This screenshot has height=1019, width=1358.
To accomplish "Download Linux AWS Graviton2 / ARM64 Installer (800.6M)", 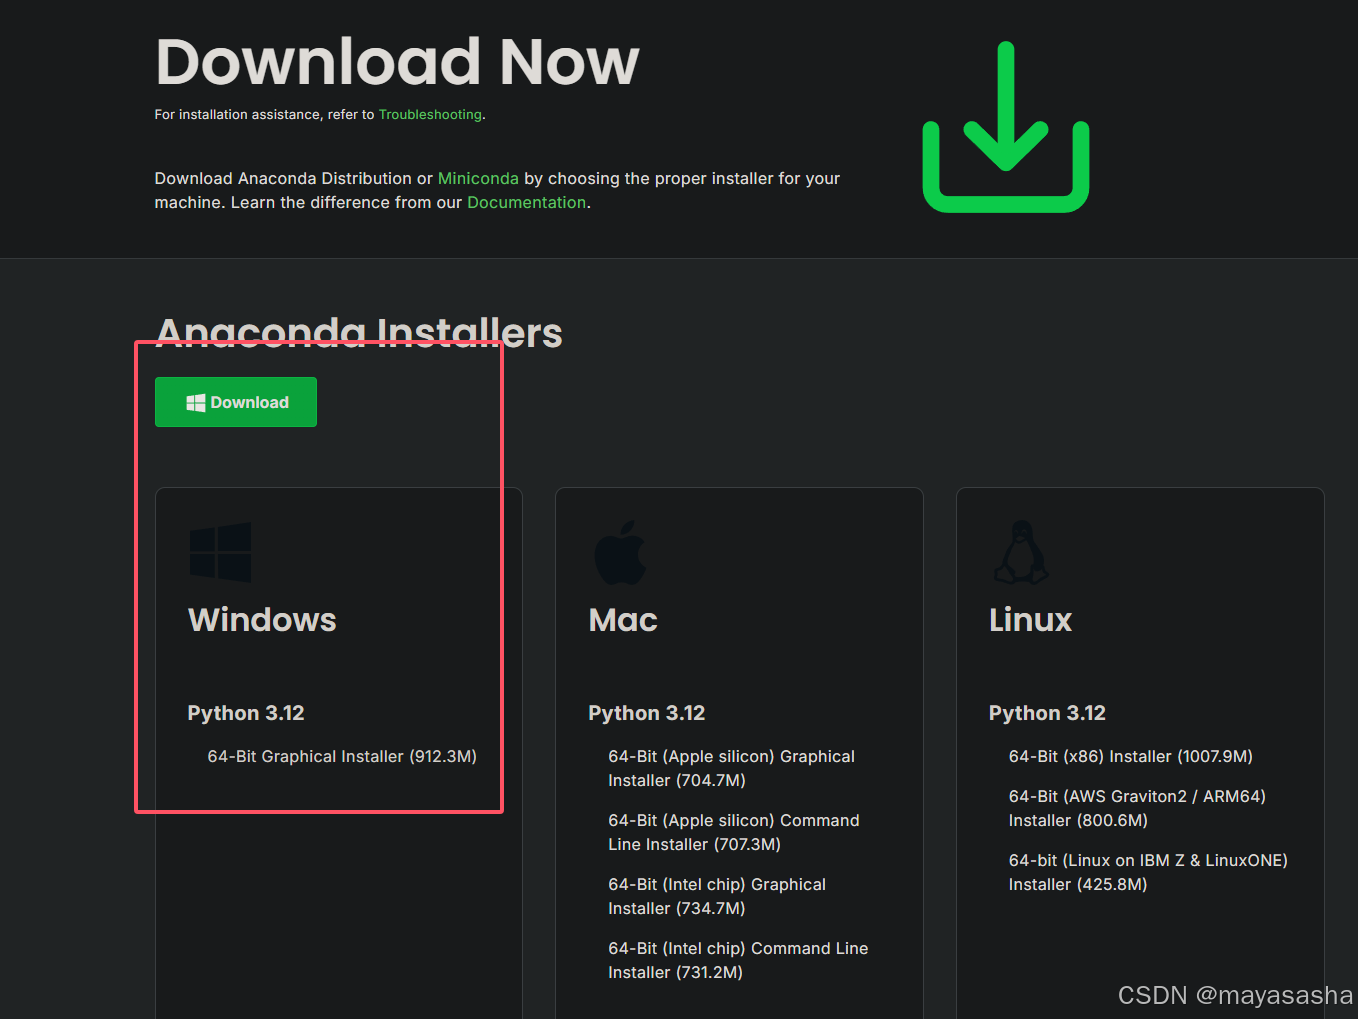I will pos(1137,808).
